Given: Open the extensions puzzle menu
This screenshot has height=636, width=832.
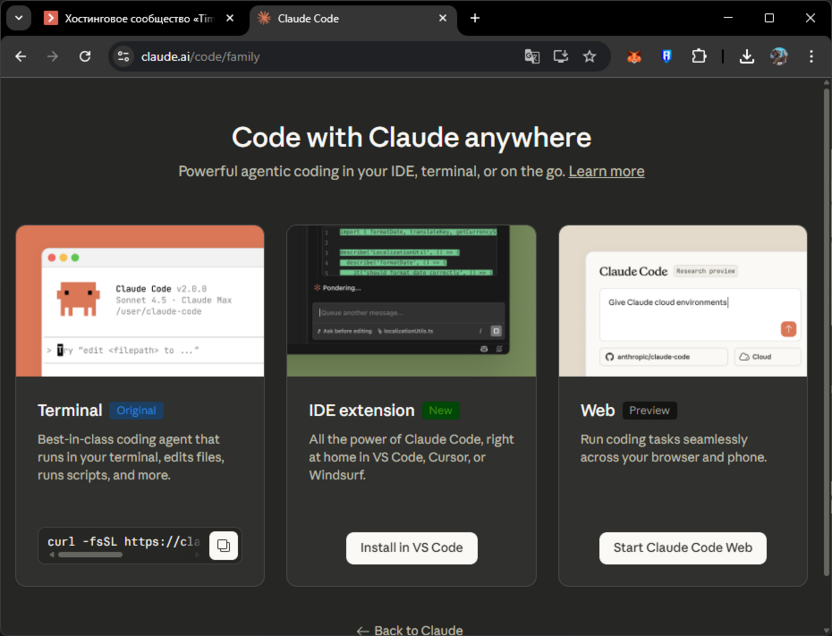Looking at the screenshot, I should pyautogui.click(x=698, y=56).
